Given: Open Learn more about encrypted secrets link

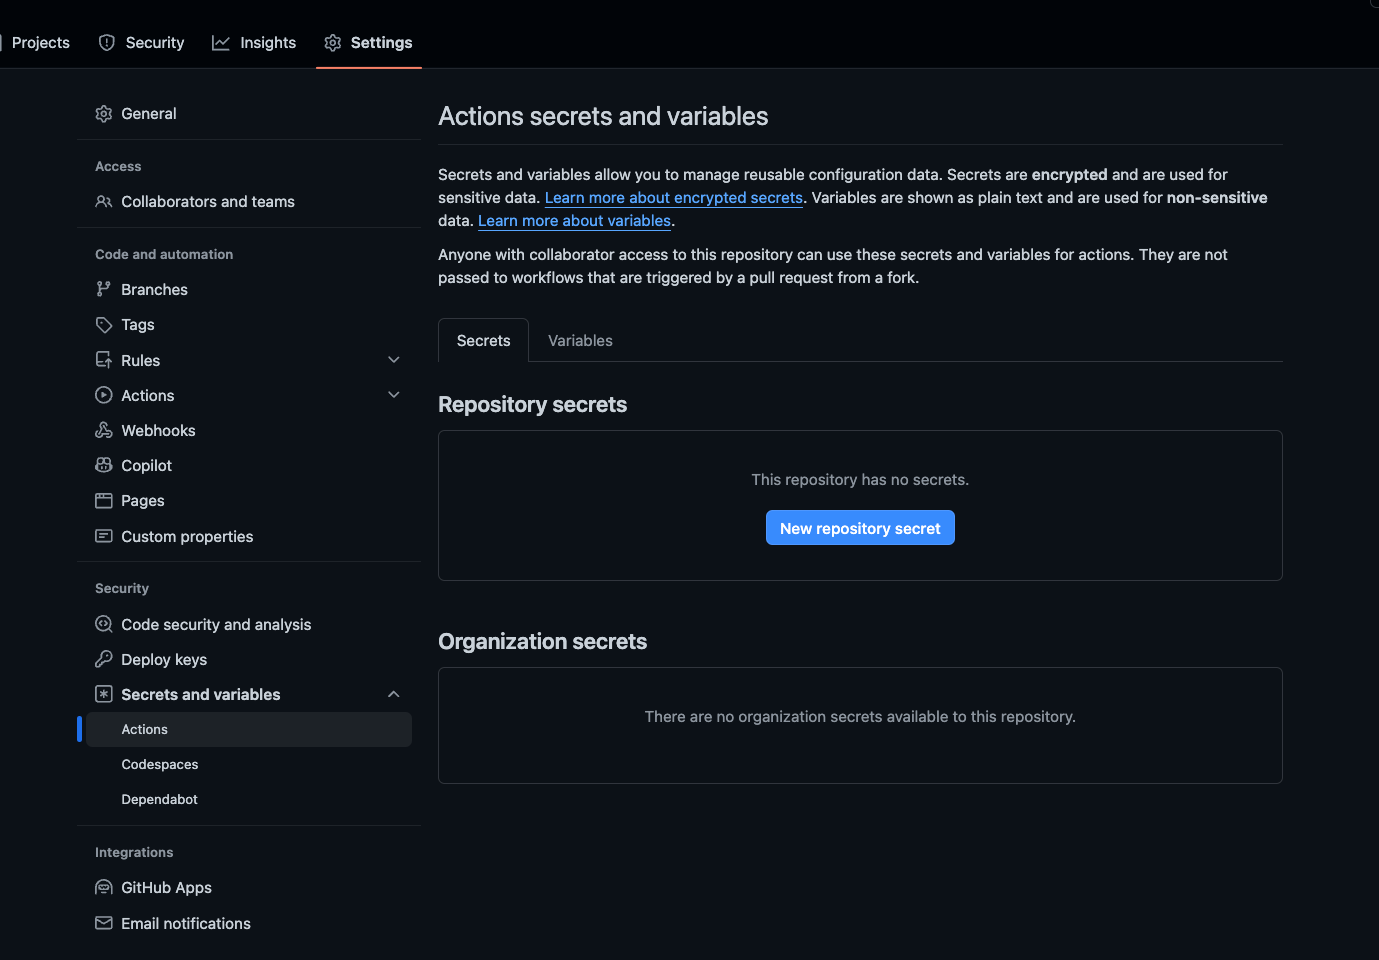Looking at the screenshot, I should click(673, 197).
